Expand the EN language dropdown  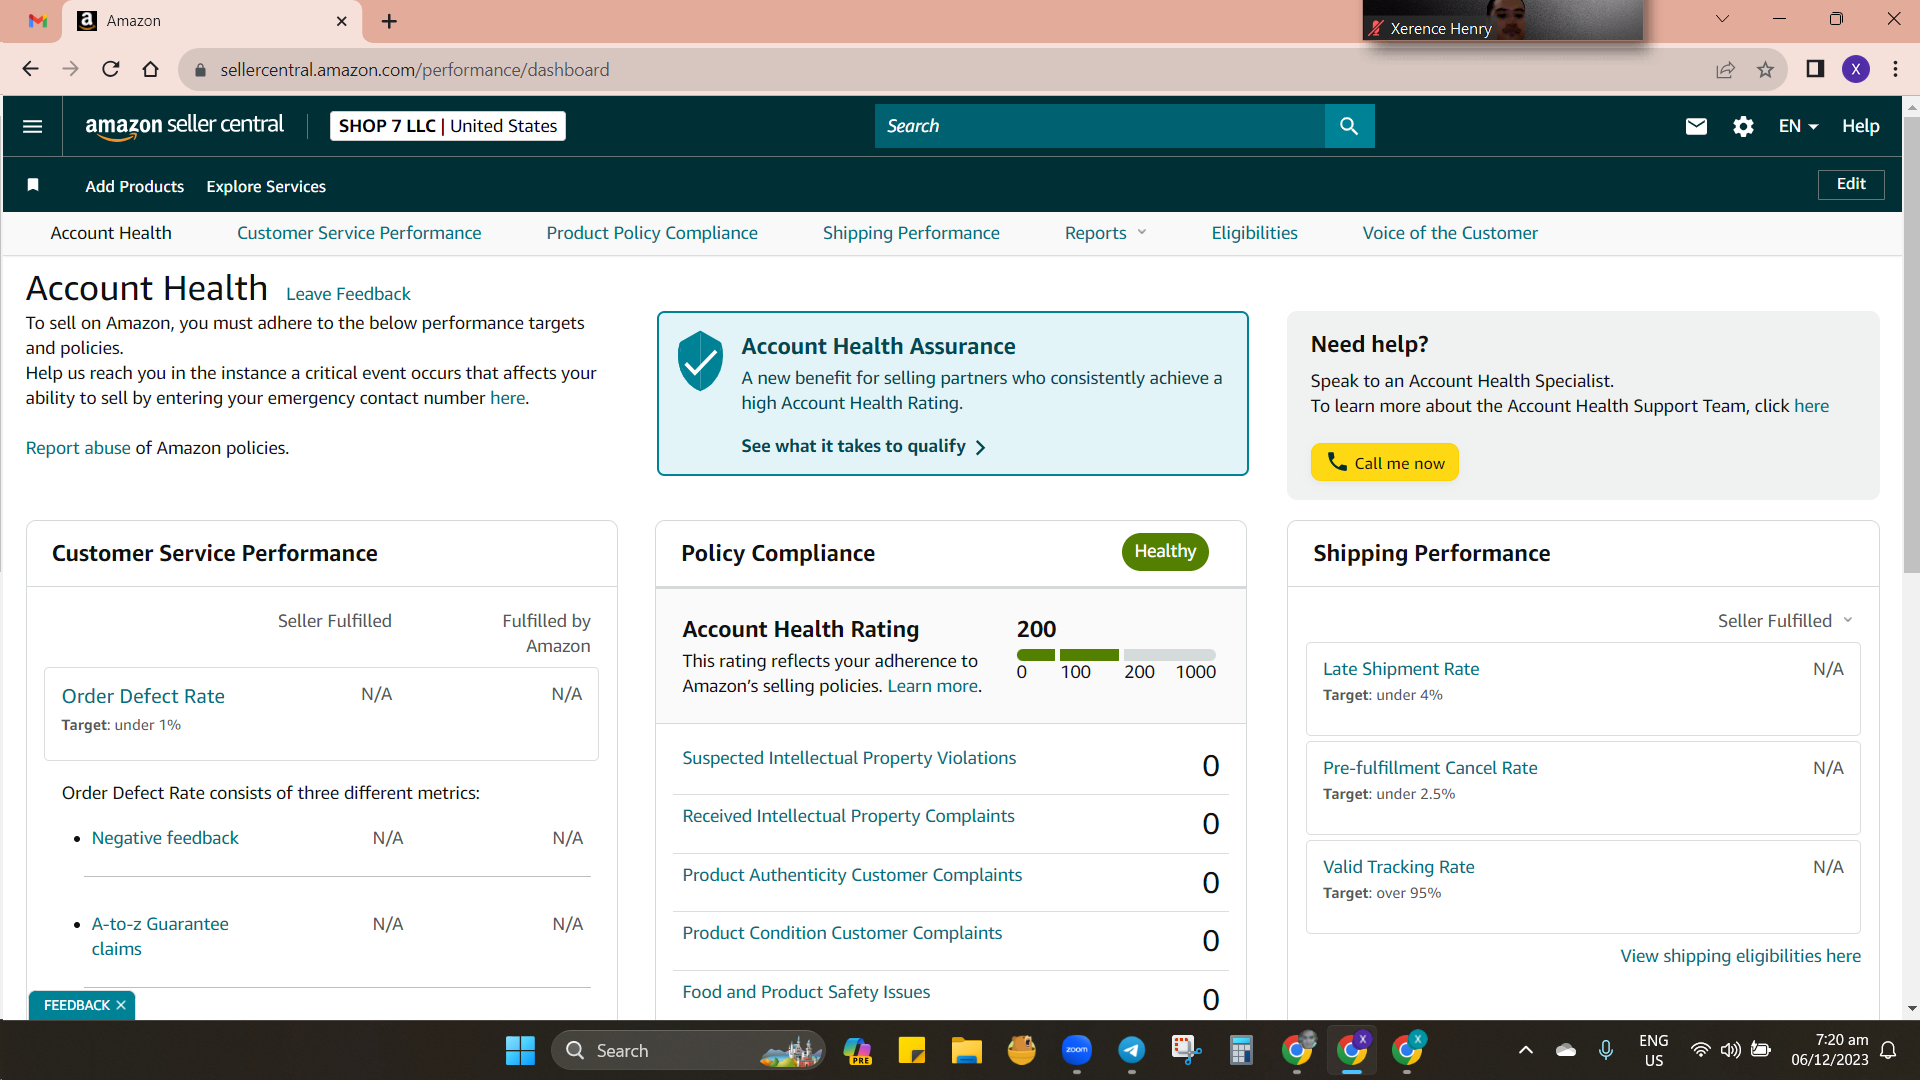1798,126
